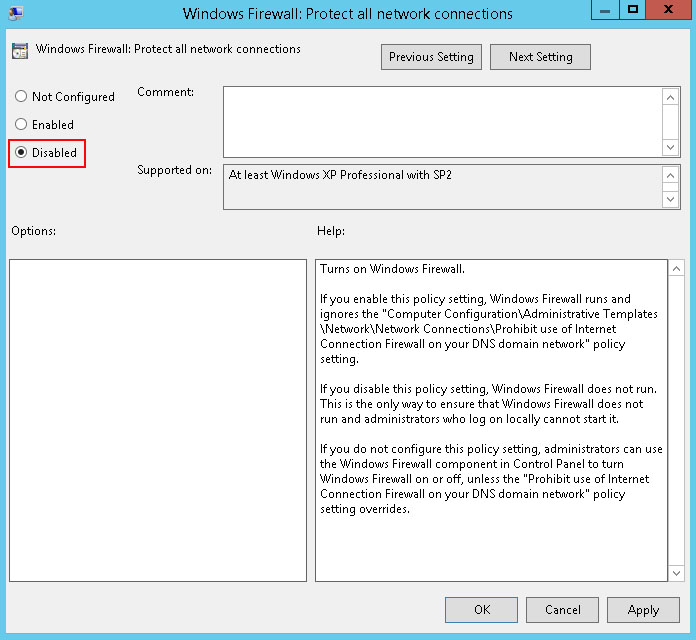This screenshot has height=640, width=696.
Task: Click inside the Comment text box
Action: [442, 121]
